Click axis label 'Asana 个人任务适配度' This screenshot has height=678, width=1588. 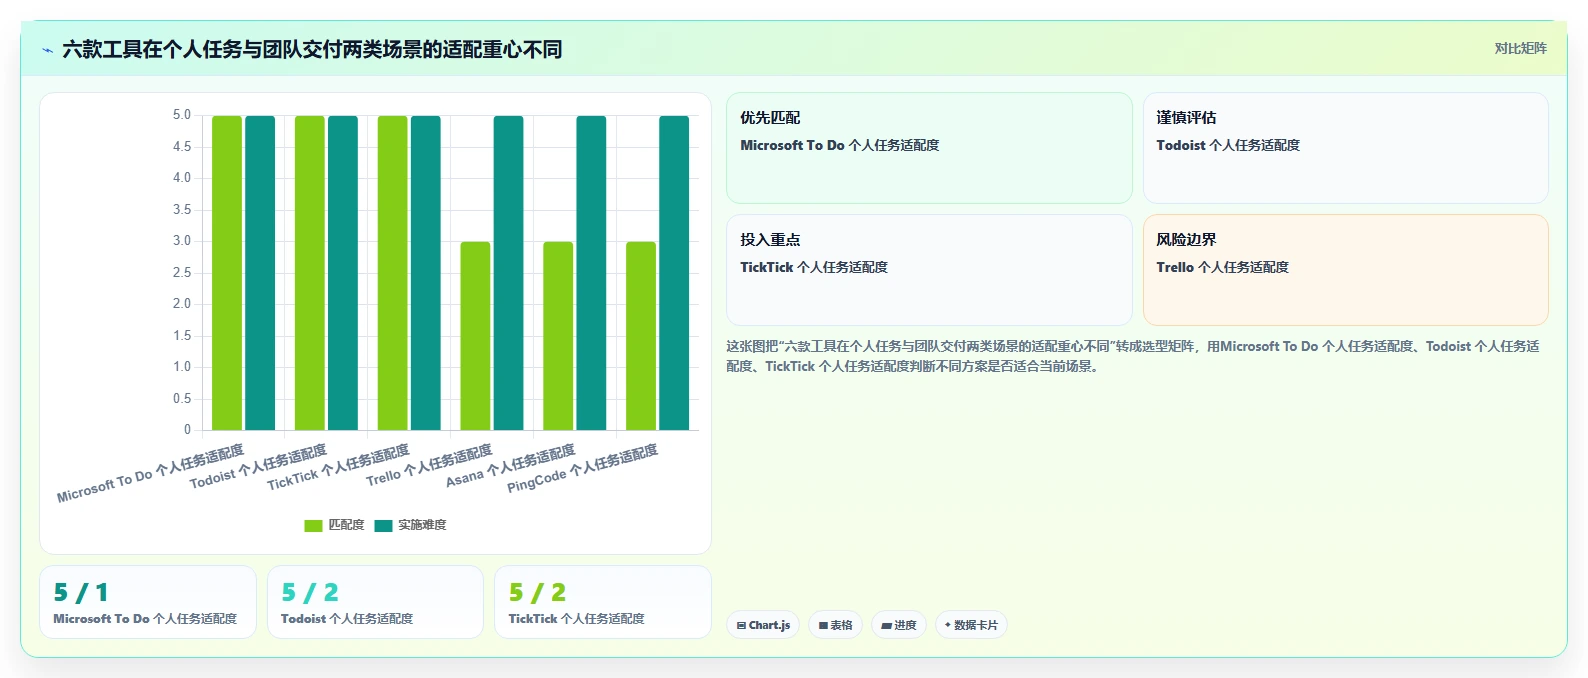pyautogui.click(x=510, y=466)
